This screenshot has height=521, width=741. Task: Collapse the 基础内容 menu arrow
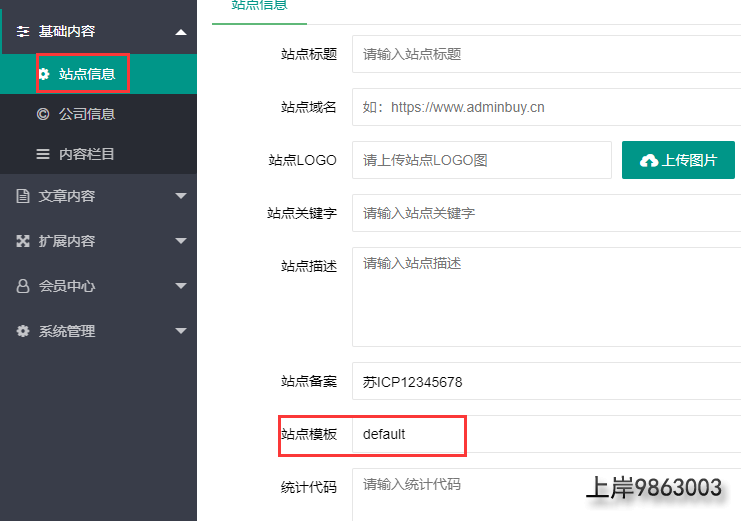click(x=181, y=32)
